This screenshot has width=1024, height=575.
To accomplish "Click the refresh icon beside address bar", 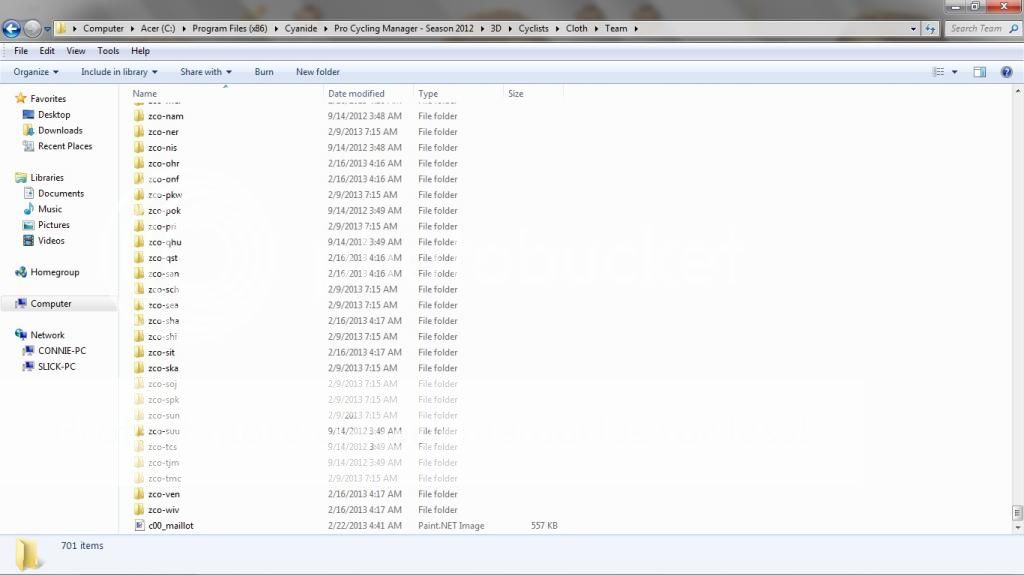I will (931, 29).
